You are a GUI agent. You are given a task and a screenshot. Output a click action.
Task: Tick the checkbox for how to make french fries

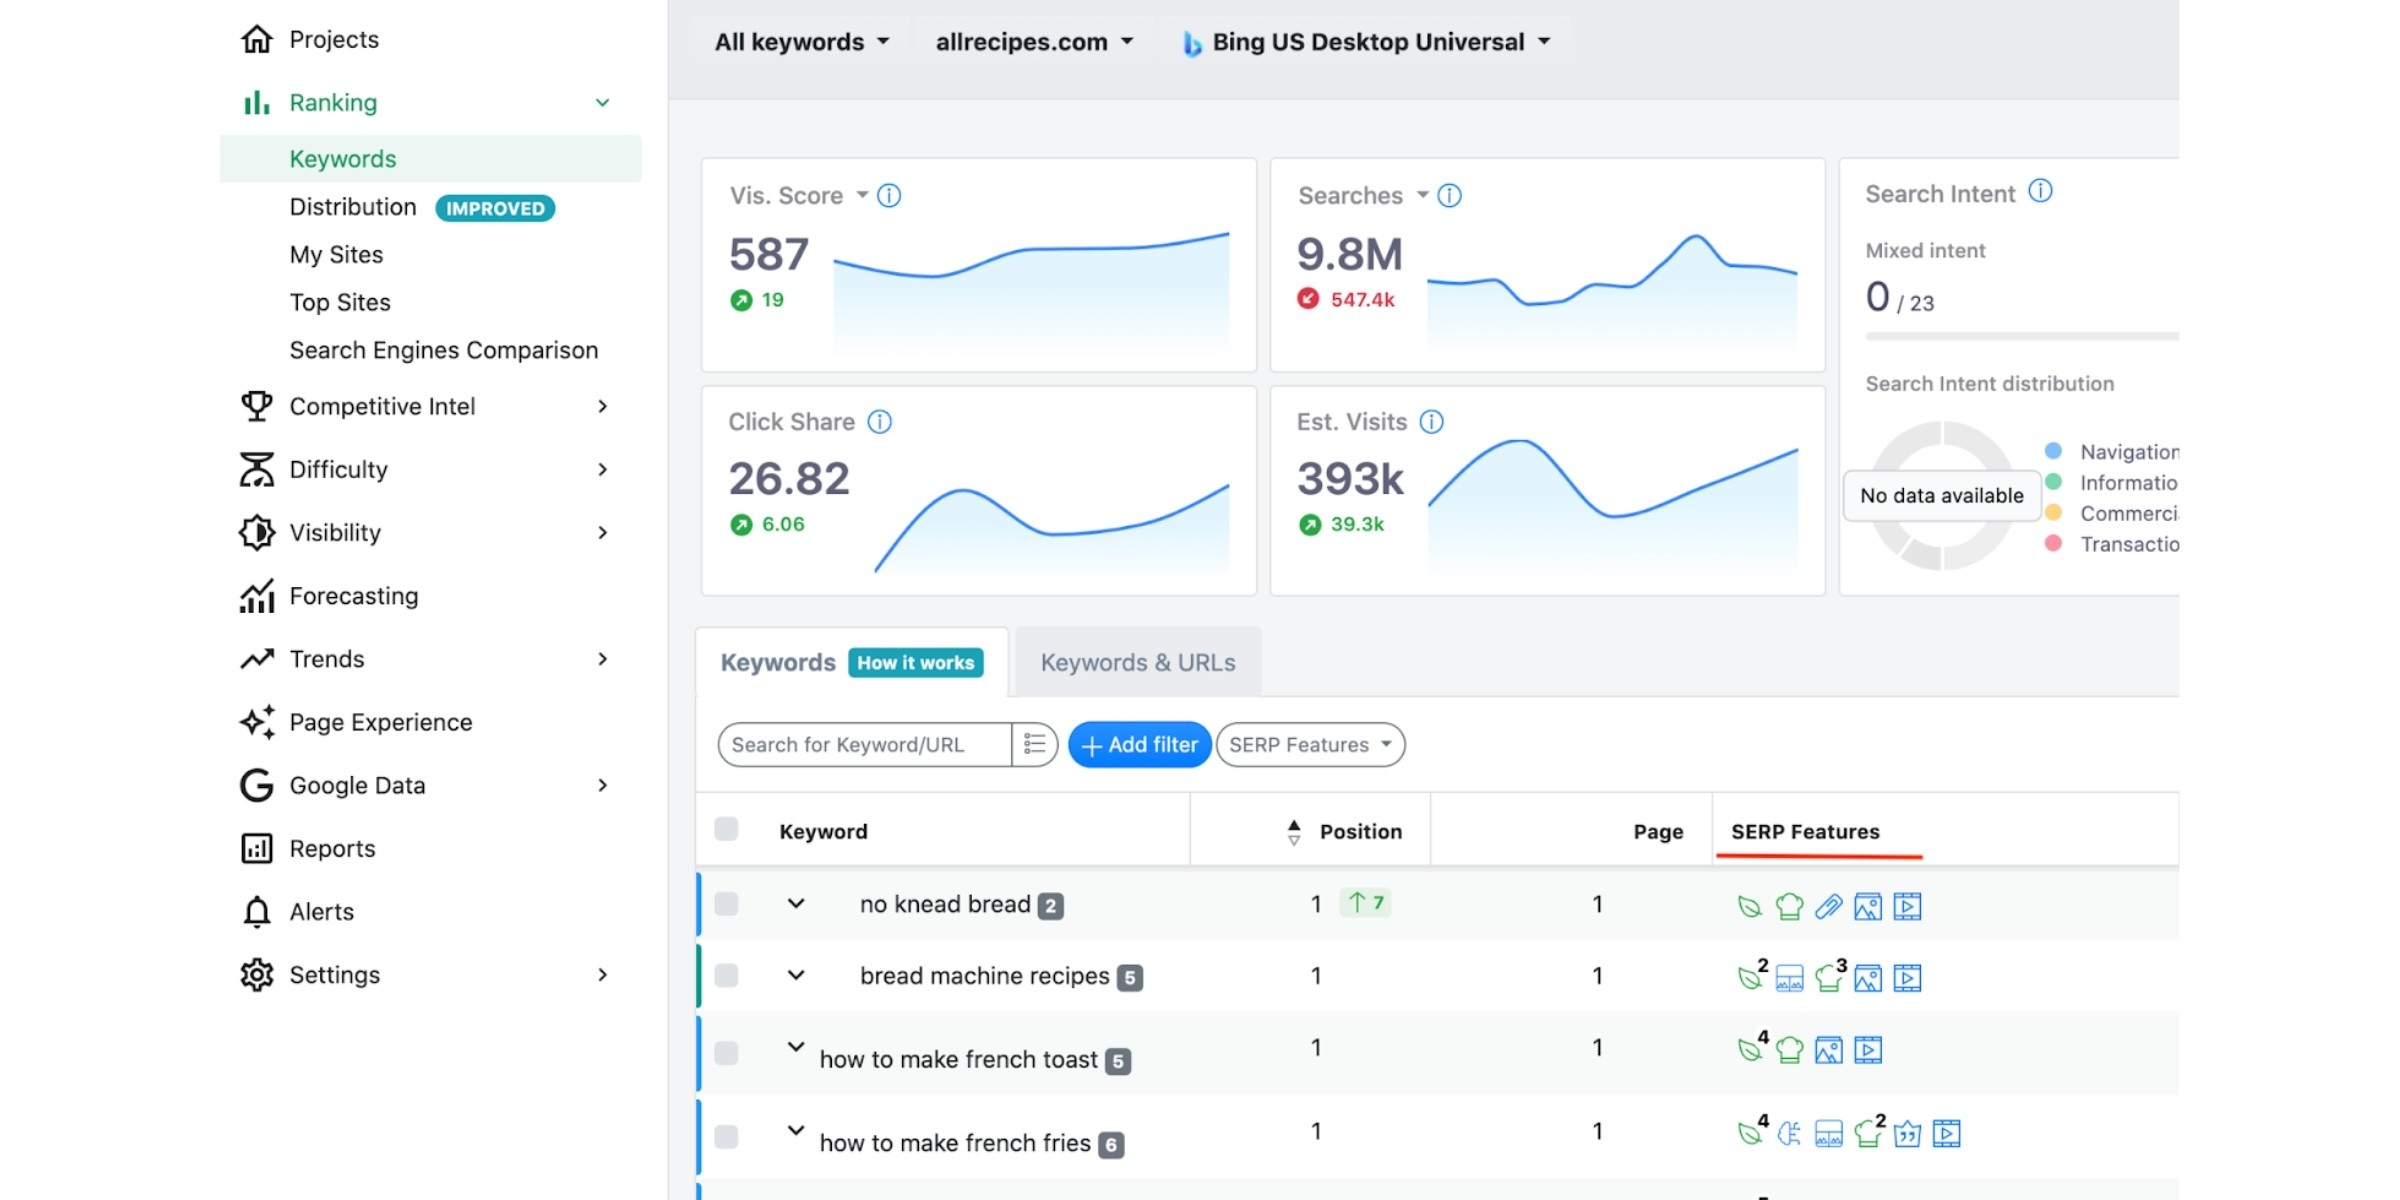coord(727,1137)
